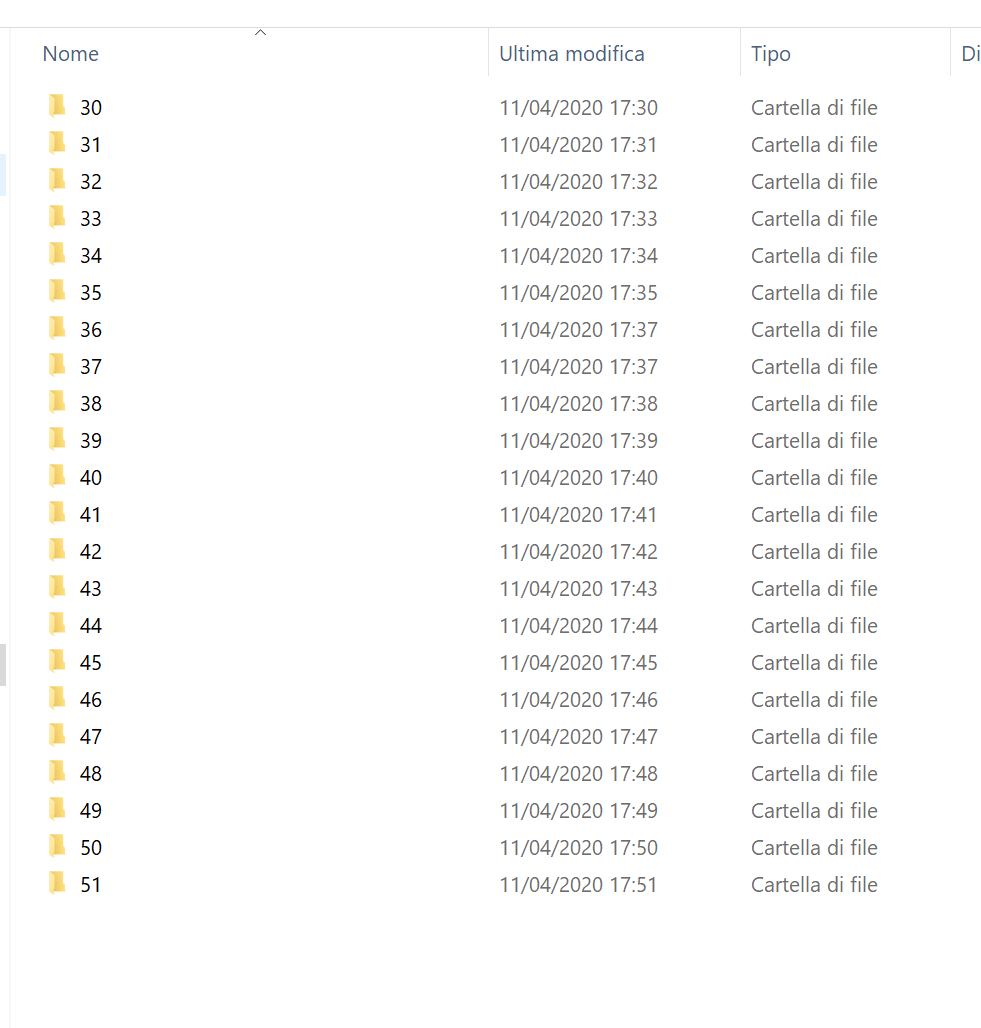This screenshot has height=1028, width=981.
Task: Select folder name 30
Action: click(x=90, y=108)
